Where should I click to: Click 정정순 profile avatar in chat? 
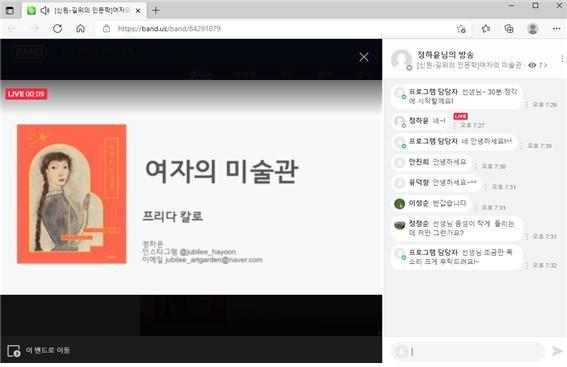point(400,225)
